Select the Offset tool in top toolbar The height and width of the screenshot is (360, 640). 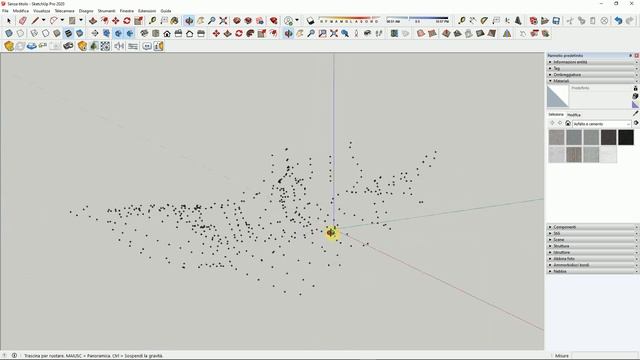coord(104,21)
